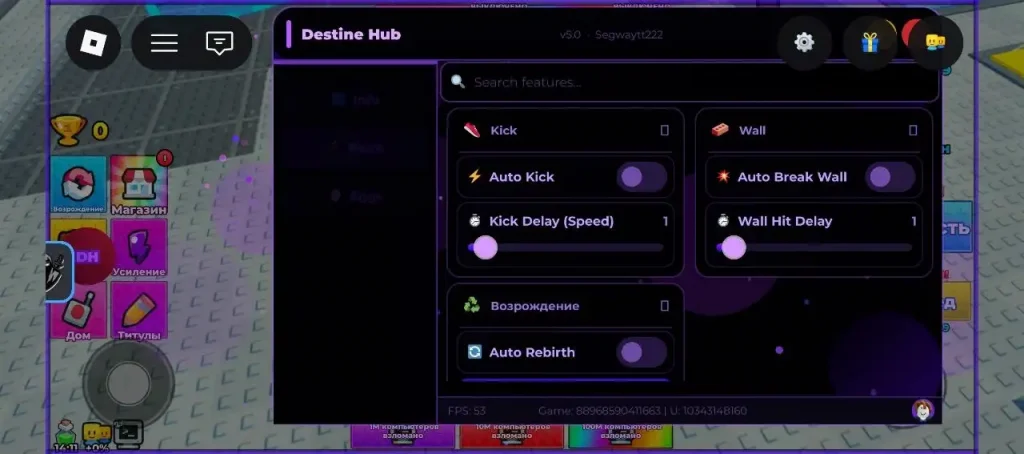The image size is (1024, 454).
Task: Tap the yellow friends boost +0% icon
Action: tap(97, 435)
